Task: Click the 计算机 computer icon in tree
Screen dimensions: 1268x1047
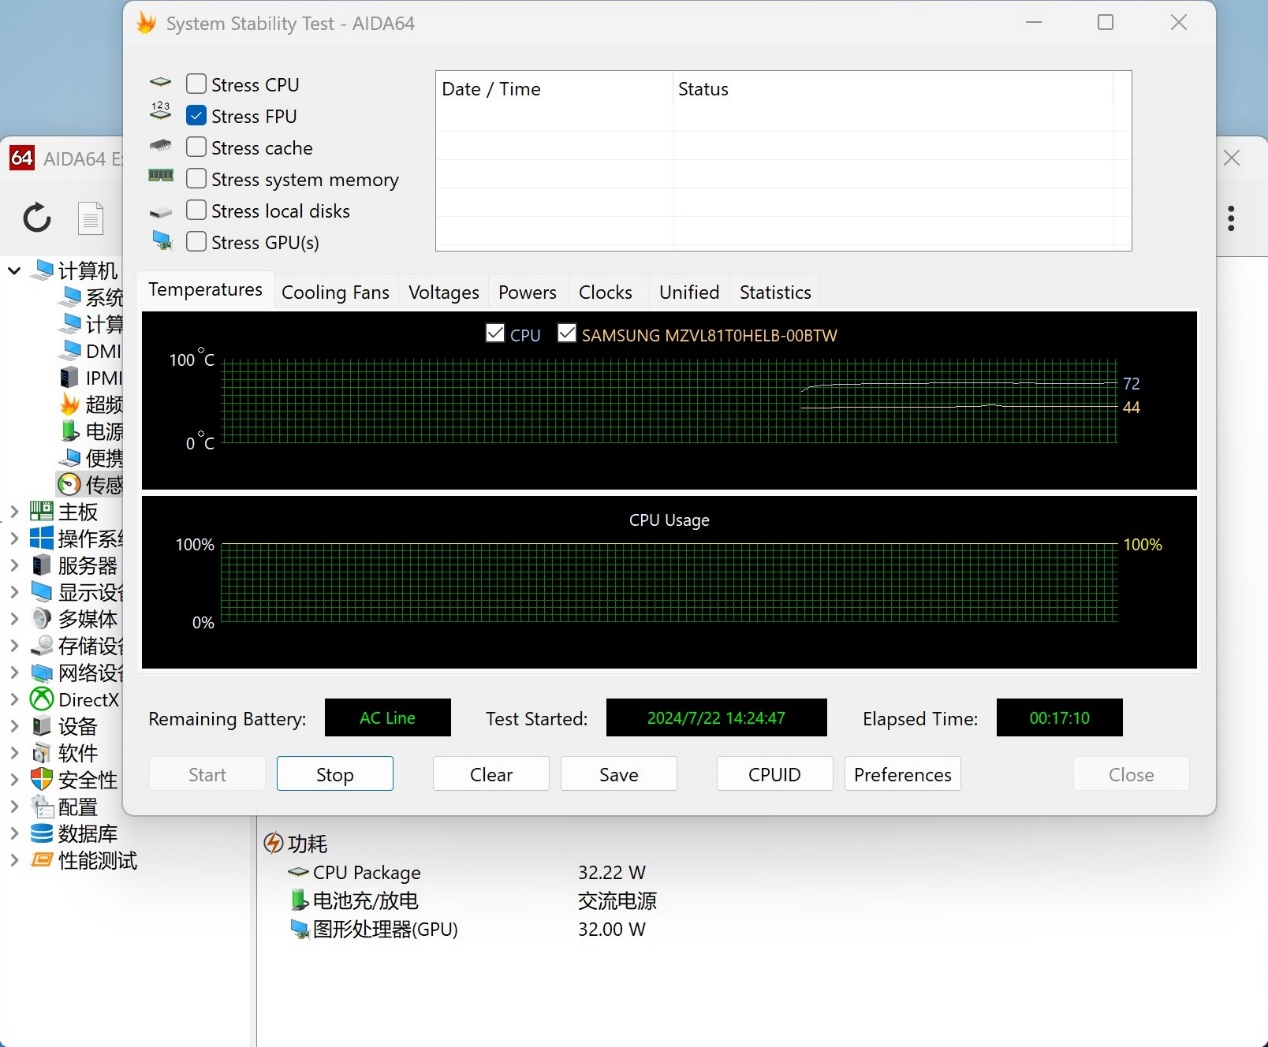Action: pos(42,270)
